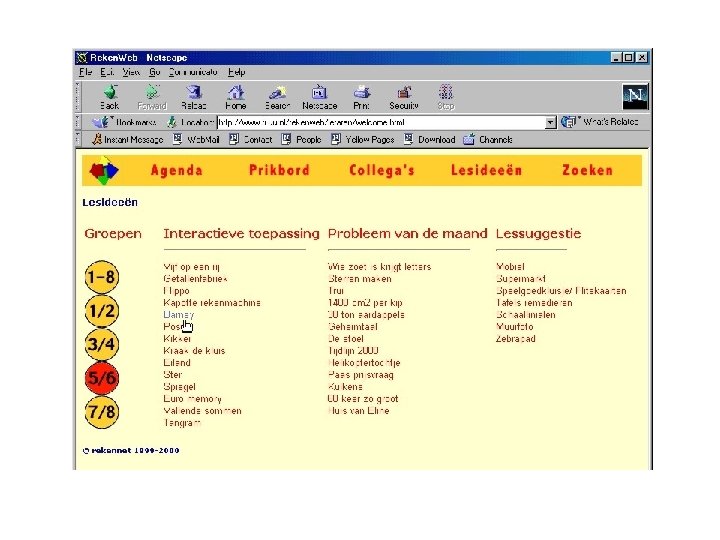Open the Kapotte rekenmachine link

212,303
